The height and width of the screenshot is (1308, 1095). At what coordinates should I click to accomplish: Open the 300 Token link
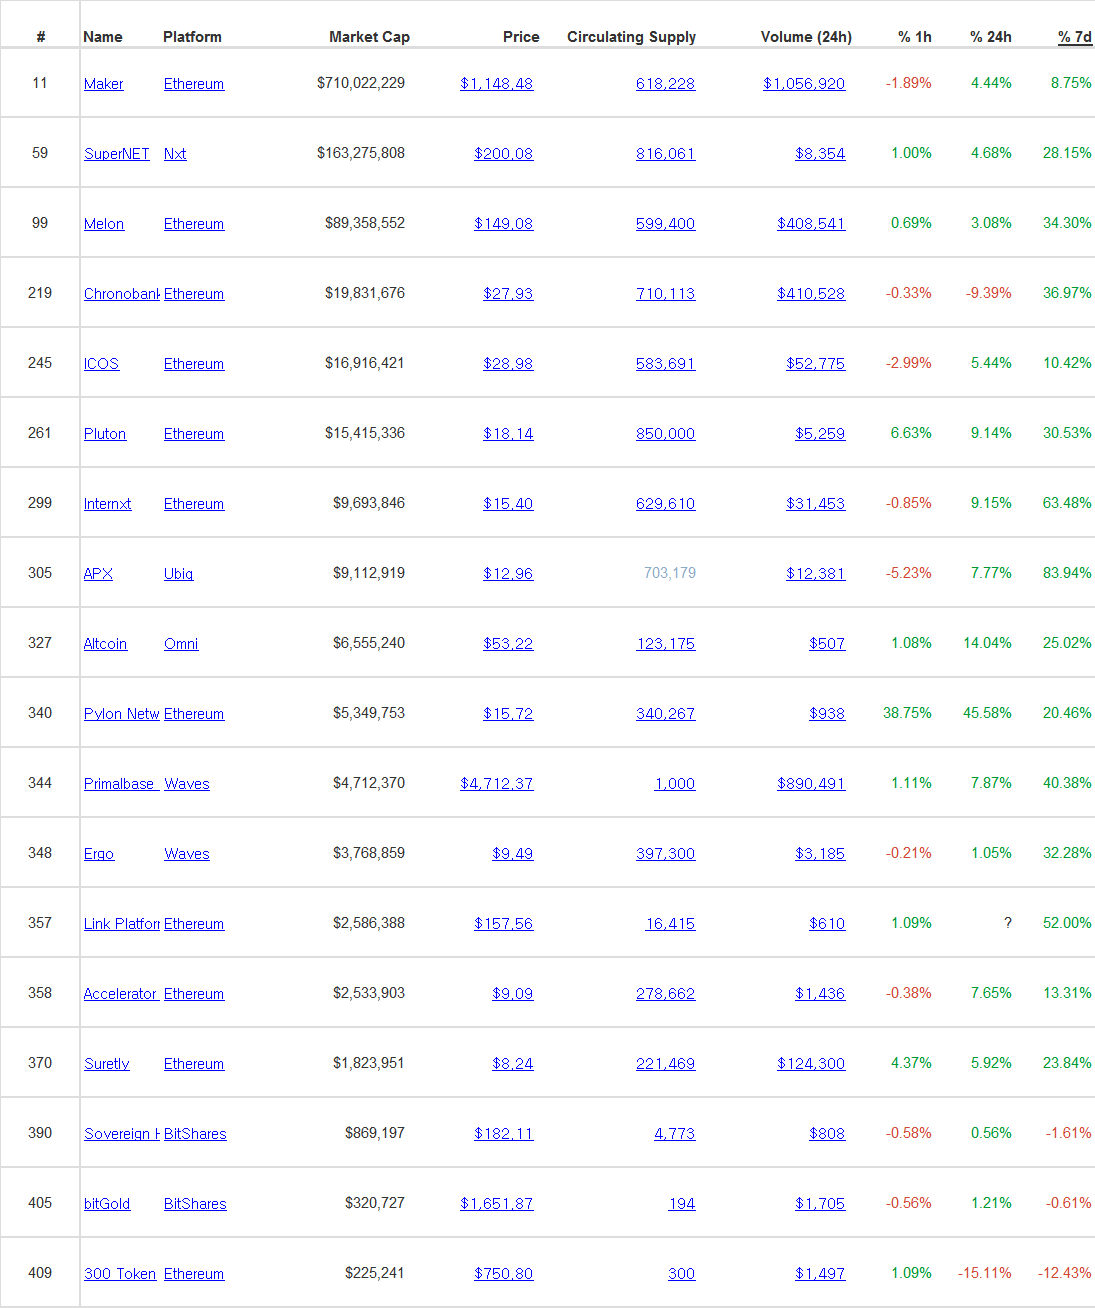tap(120, 1274)
